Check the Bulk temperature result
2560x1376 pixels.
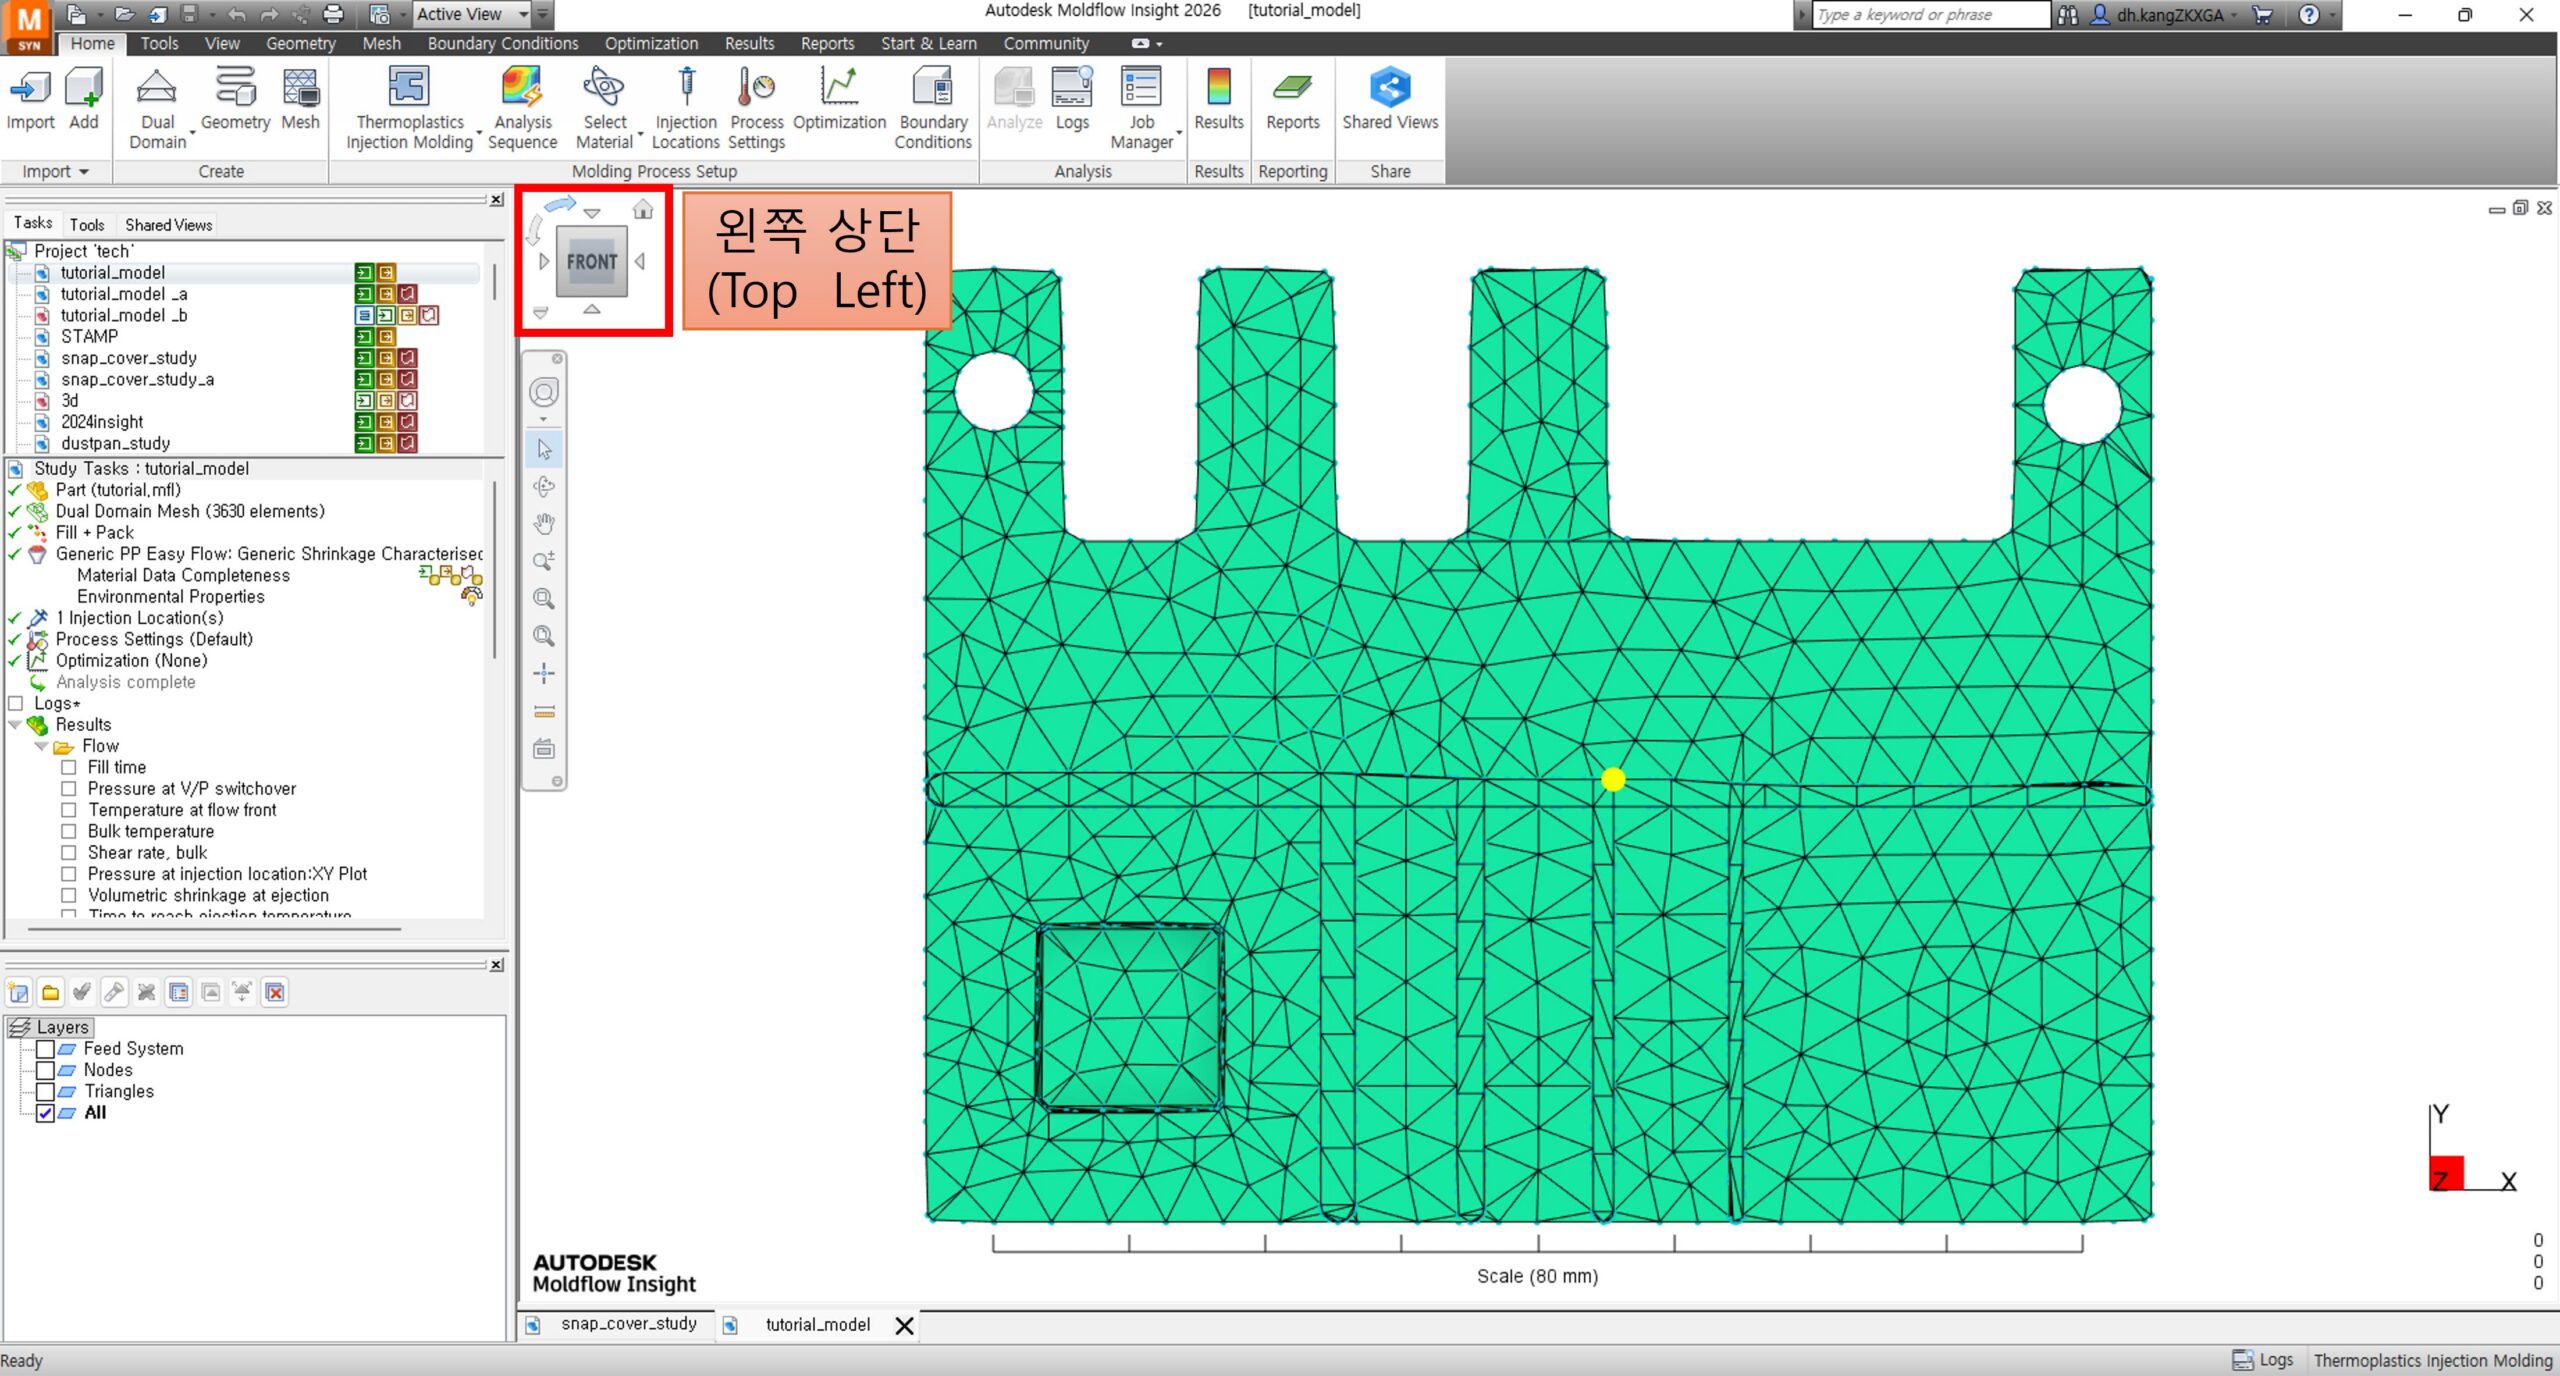69,832
